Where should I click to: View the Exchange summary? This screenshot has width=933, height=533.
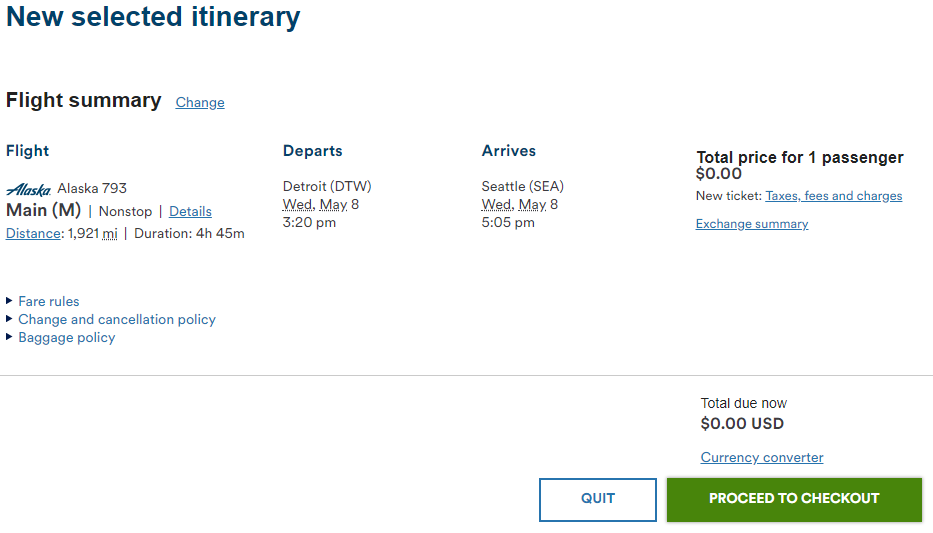coord(752,224)
